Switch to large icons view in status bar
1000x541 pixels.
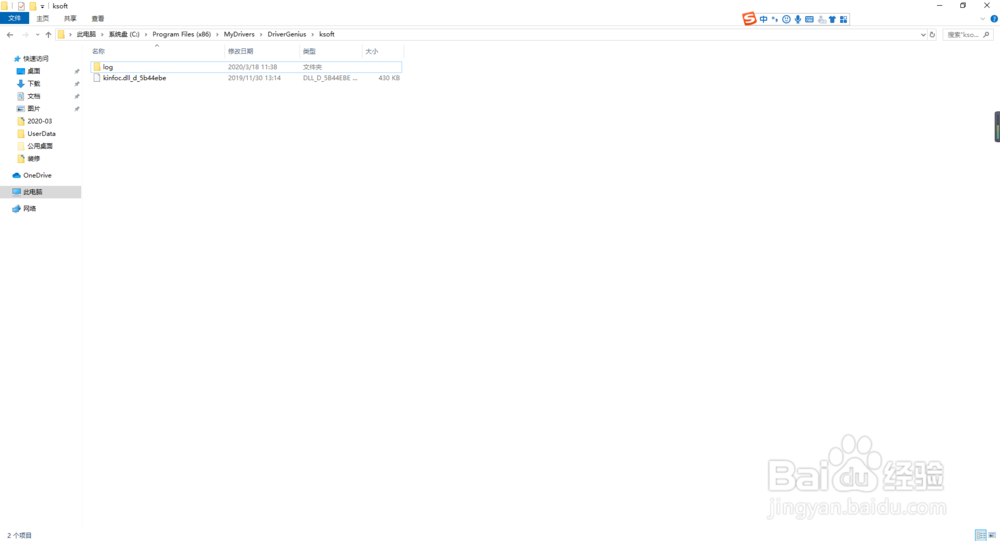pyautogui.click(x=992, y=535)
